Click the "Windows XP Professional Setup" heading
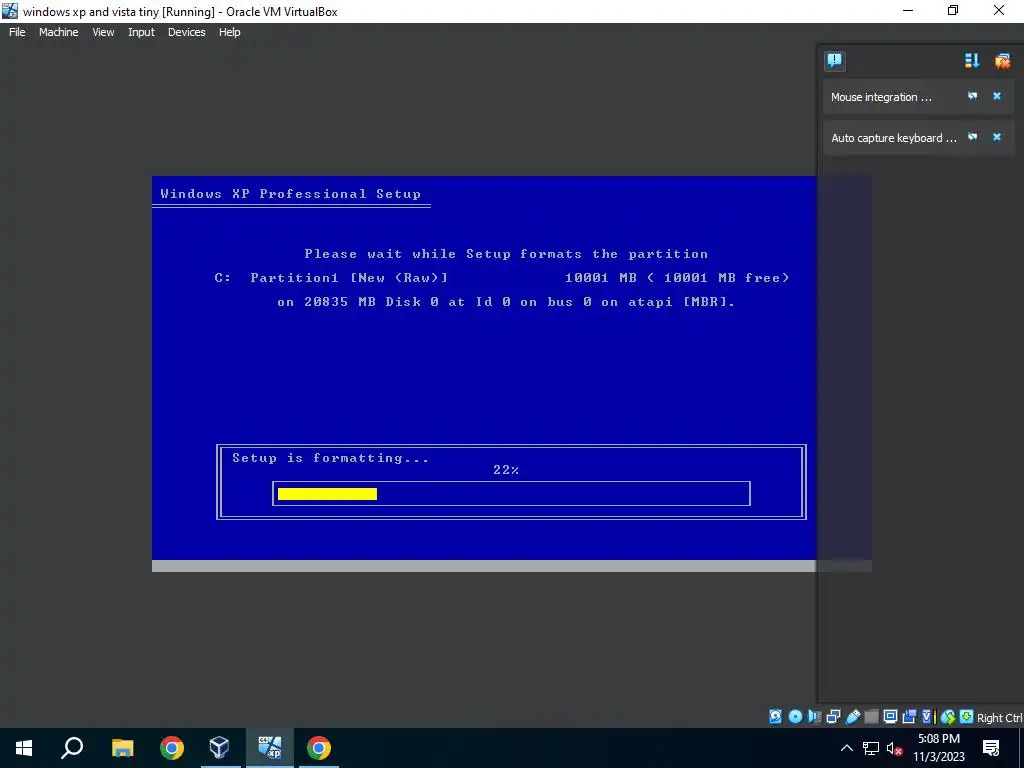This screenshot has height=768, width=1024. pos(291,194)
